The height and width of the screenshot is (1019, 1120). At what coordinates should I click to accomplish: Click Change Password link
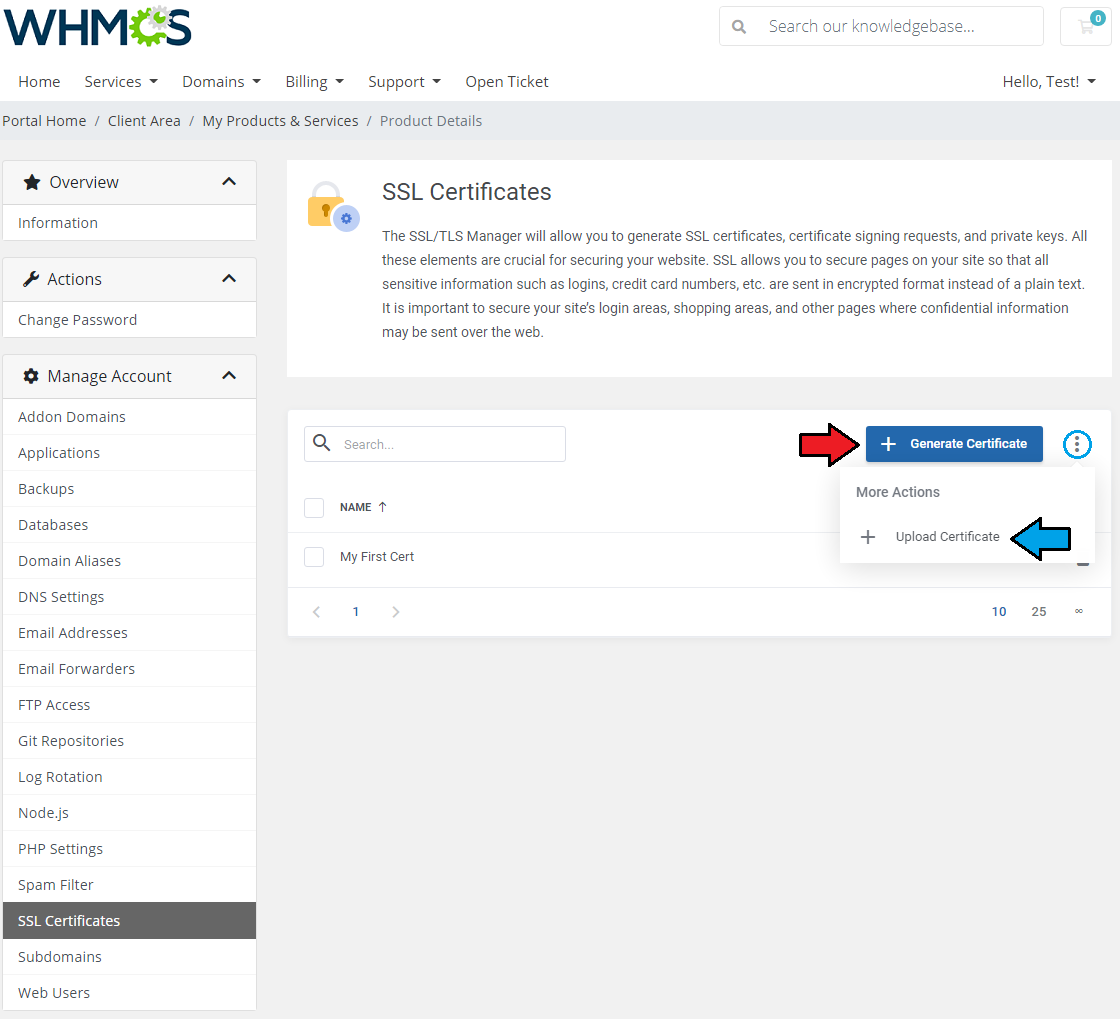coord(129,320)
